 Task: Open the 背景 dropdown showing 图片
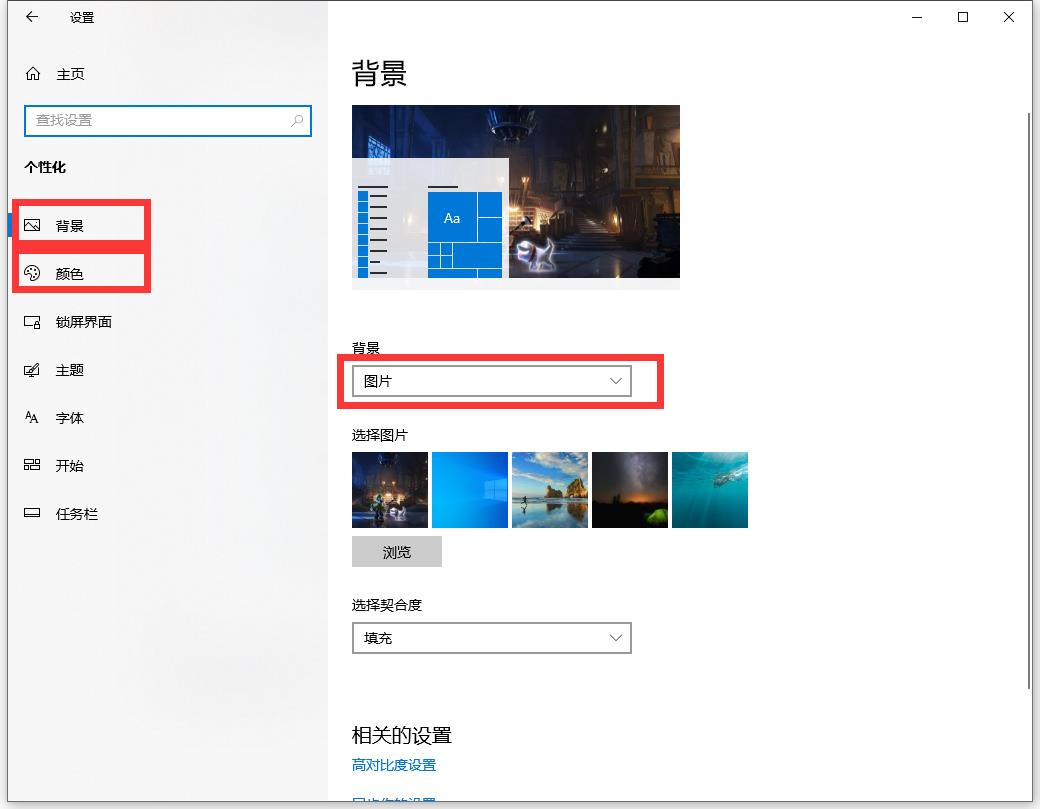[x=491, y=381]
